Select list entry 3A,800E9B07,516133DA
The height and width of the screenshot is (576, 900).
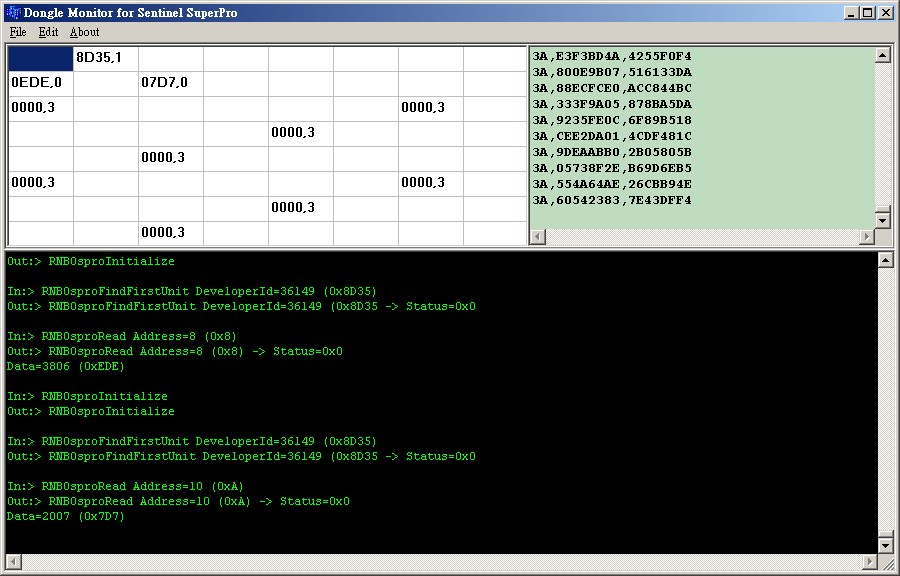tap(612, 72)
